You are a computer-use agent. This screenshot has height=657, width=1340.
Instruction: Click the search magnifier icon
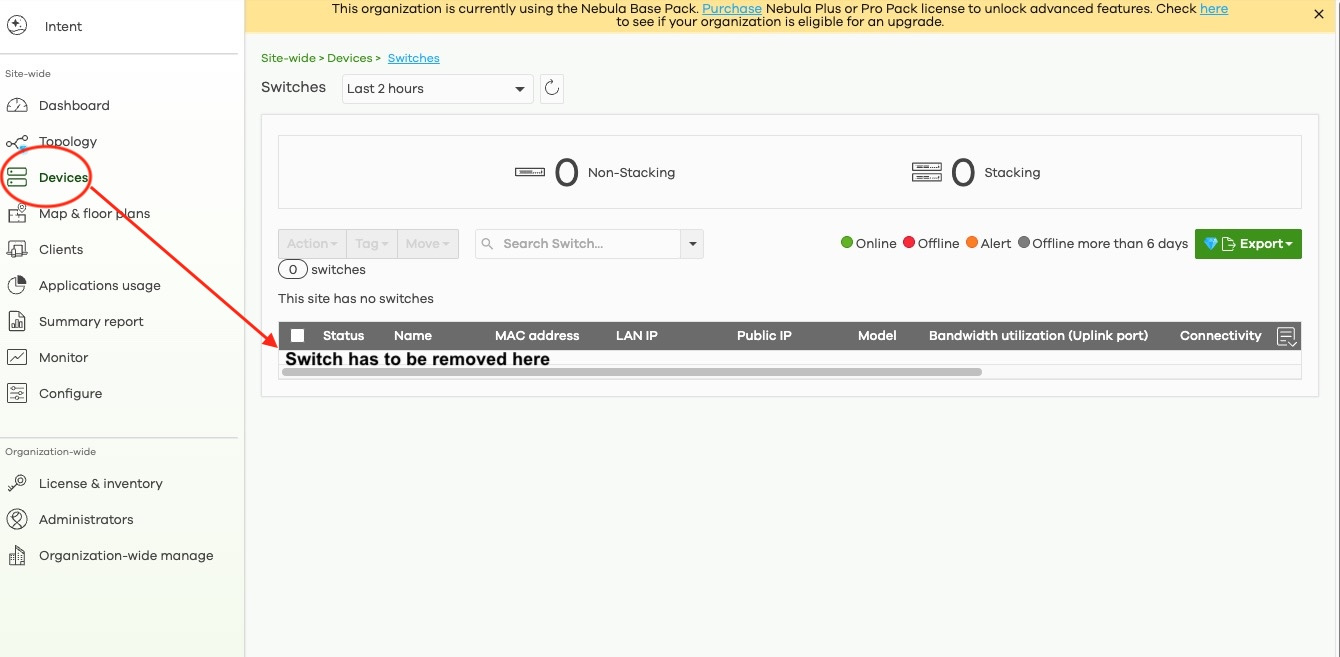coord(488,243)
